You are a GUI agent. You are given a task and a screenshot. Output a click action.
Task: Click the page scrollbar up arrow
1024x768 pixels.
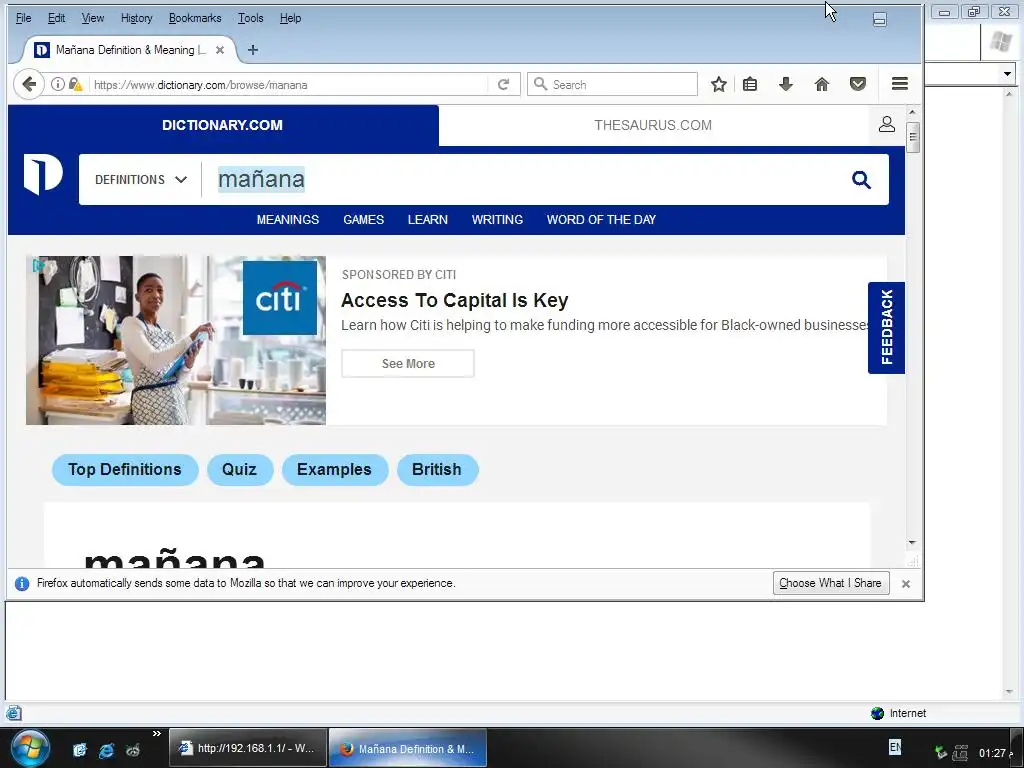click(x=912, y=112)
